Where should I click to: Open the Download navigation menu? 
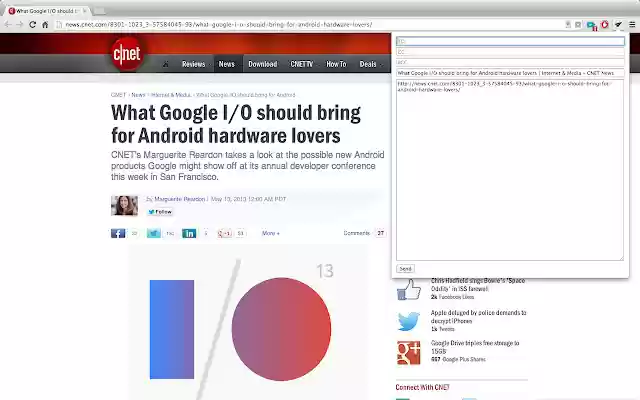coord(262,64)
